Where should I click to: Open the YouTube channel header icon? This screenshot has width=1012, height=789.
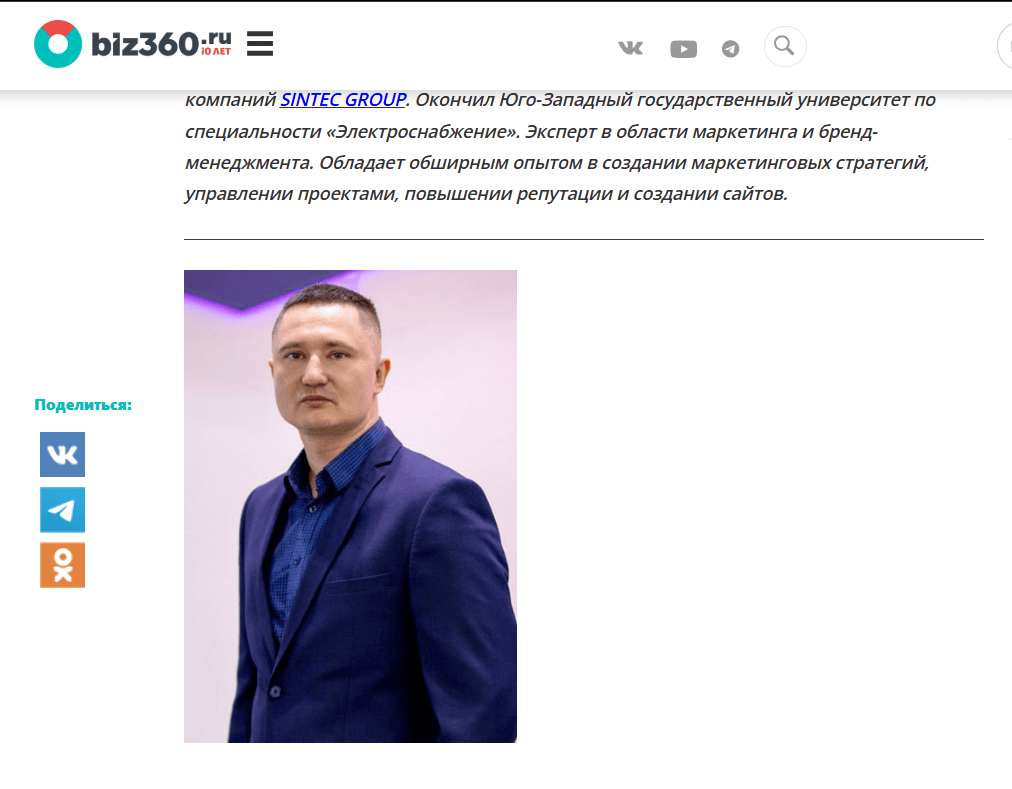coord(683,49)
